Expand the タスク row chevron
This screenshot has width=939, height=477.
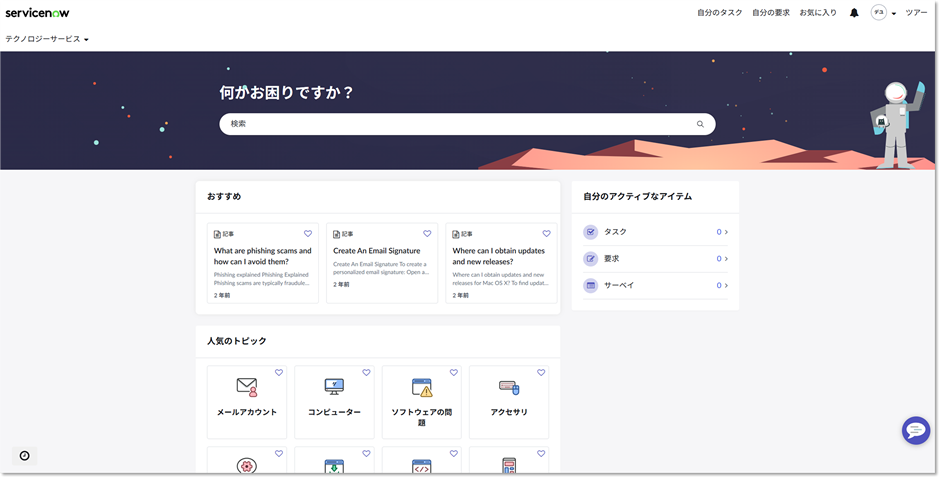point(726,232)
